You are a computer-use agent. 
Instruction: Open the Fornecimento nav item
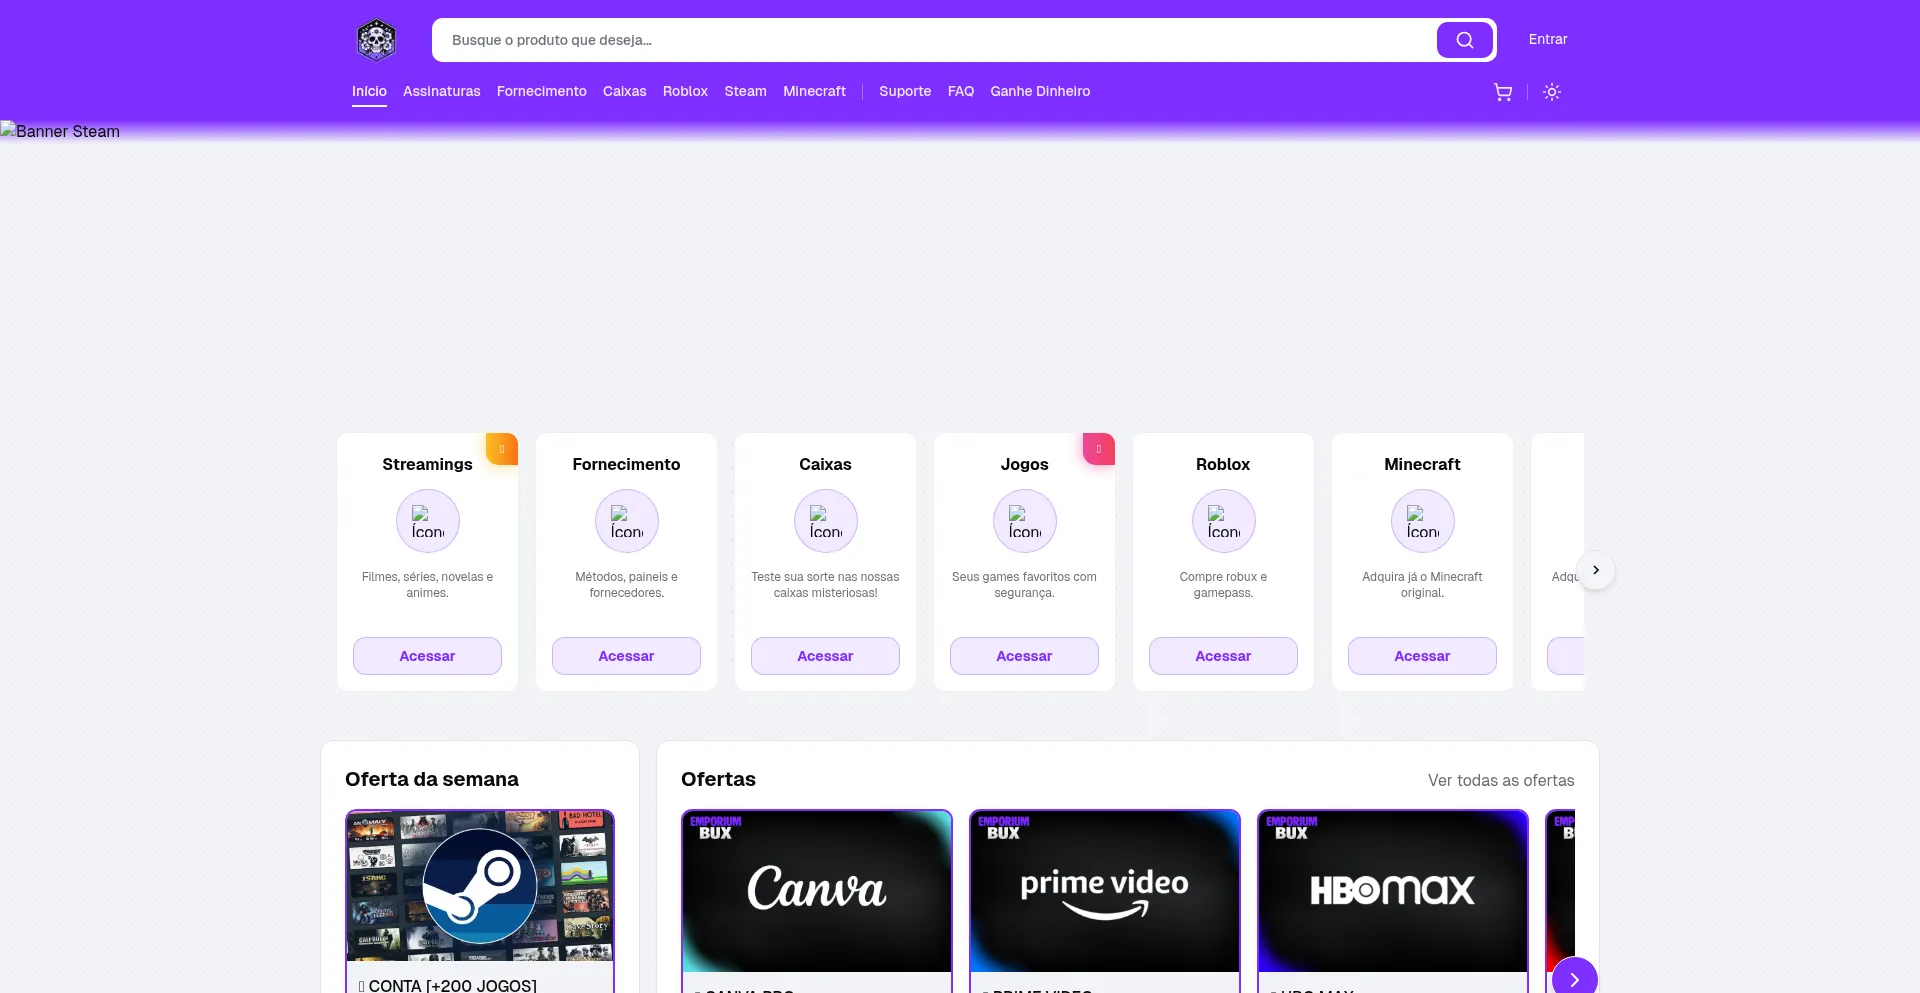(542, 91)
